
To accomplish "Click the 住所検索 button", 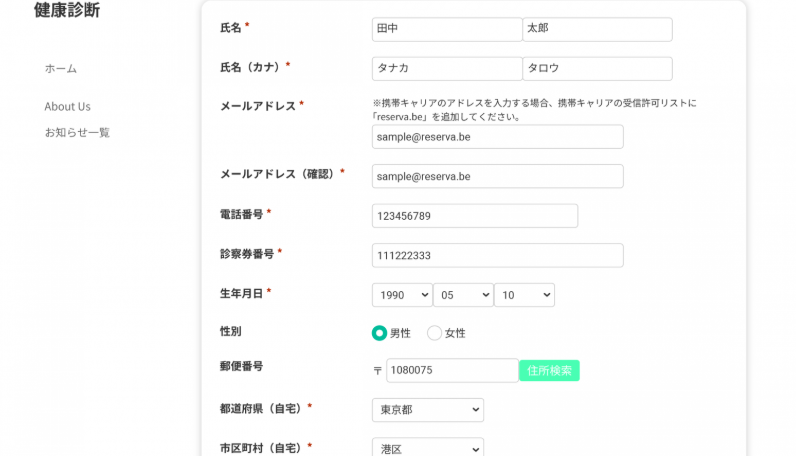I will [x=549, y=371].
